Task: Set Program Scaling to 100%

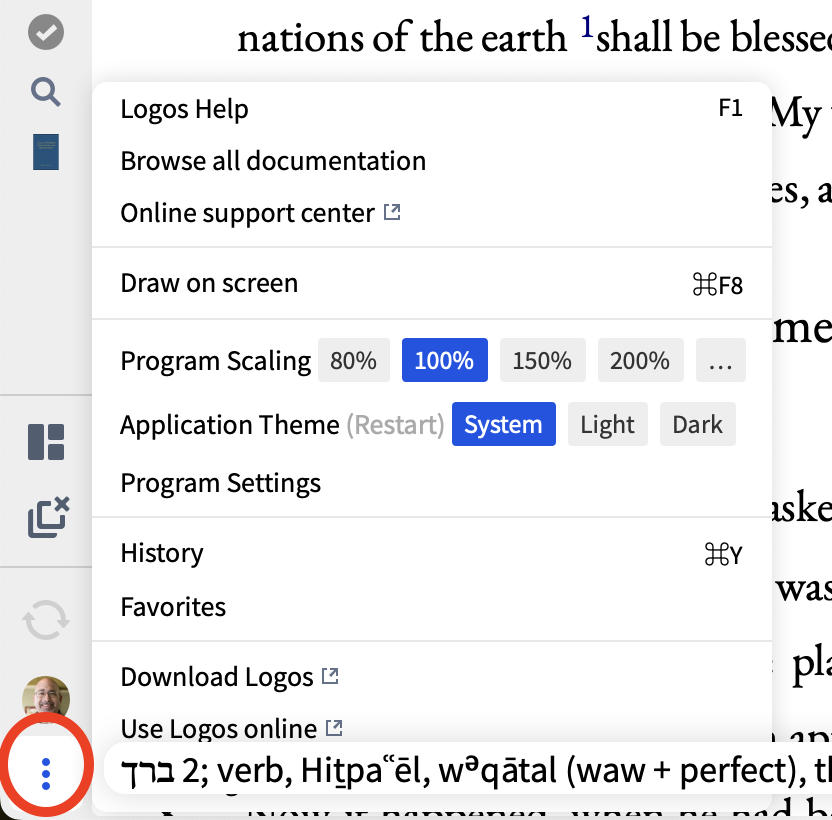Action: point(445,360)
